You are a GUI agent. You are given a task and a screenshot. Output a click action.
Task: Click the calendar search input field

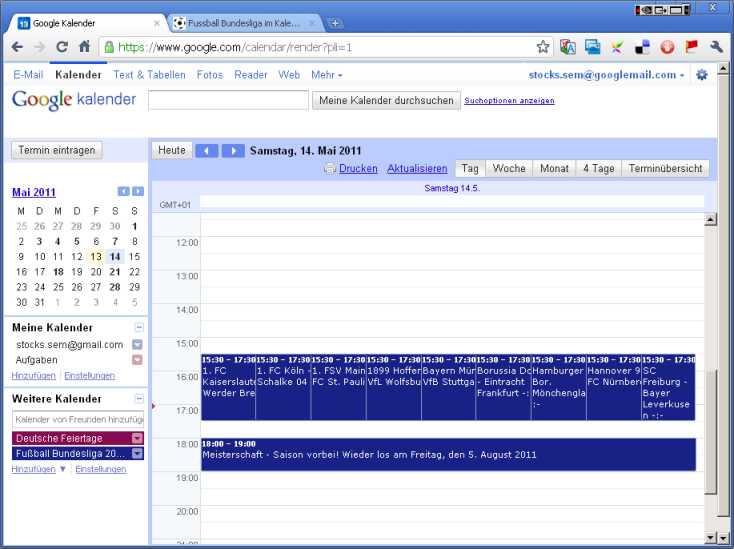point(228,100)
